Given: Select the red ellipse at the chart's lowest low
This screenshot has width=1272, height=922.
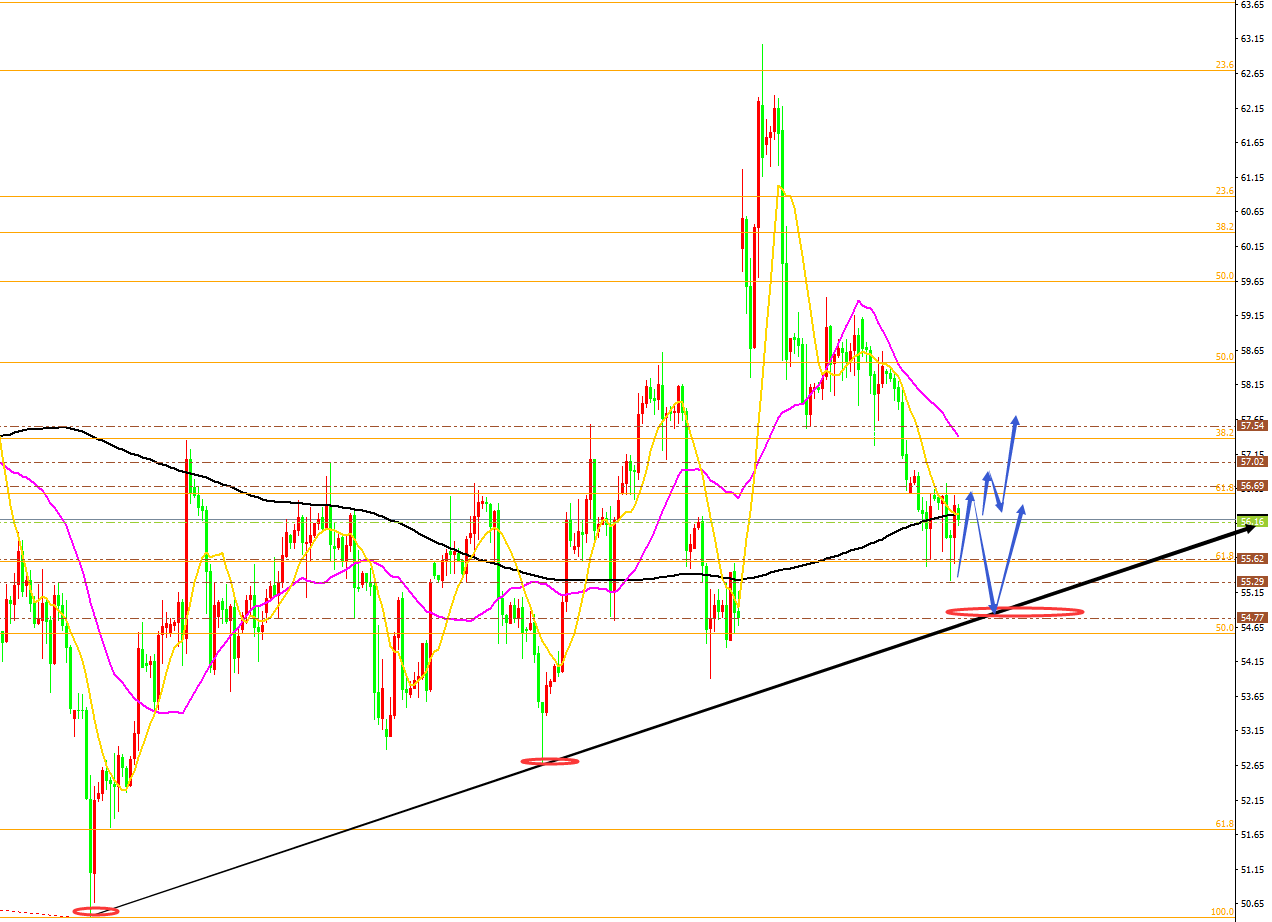Looking at the screenshot, I should click(96, 910).
